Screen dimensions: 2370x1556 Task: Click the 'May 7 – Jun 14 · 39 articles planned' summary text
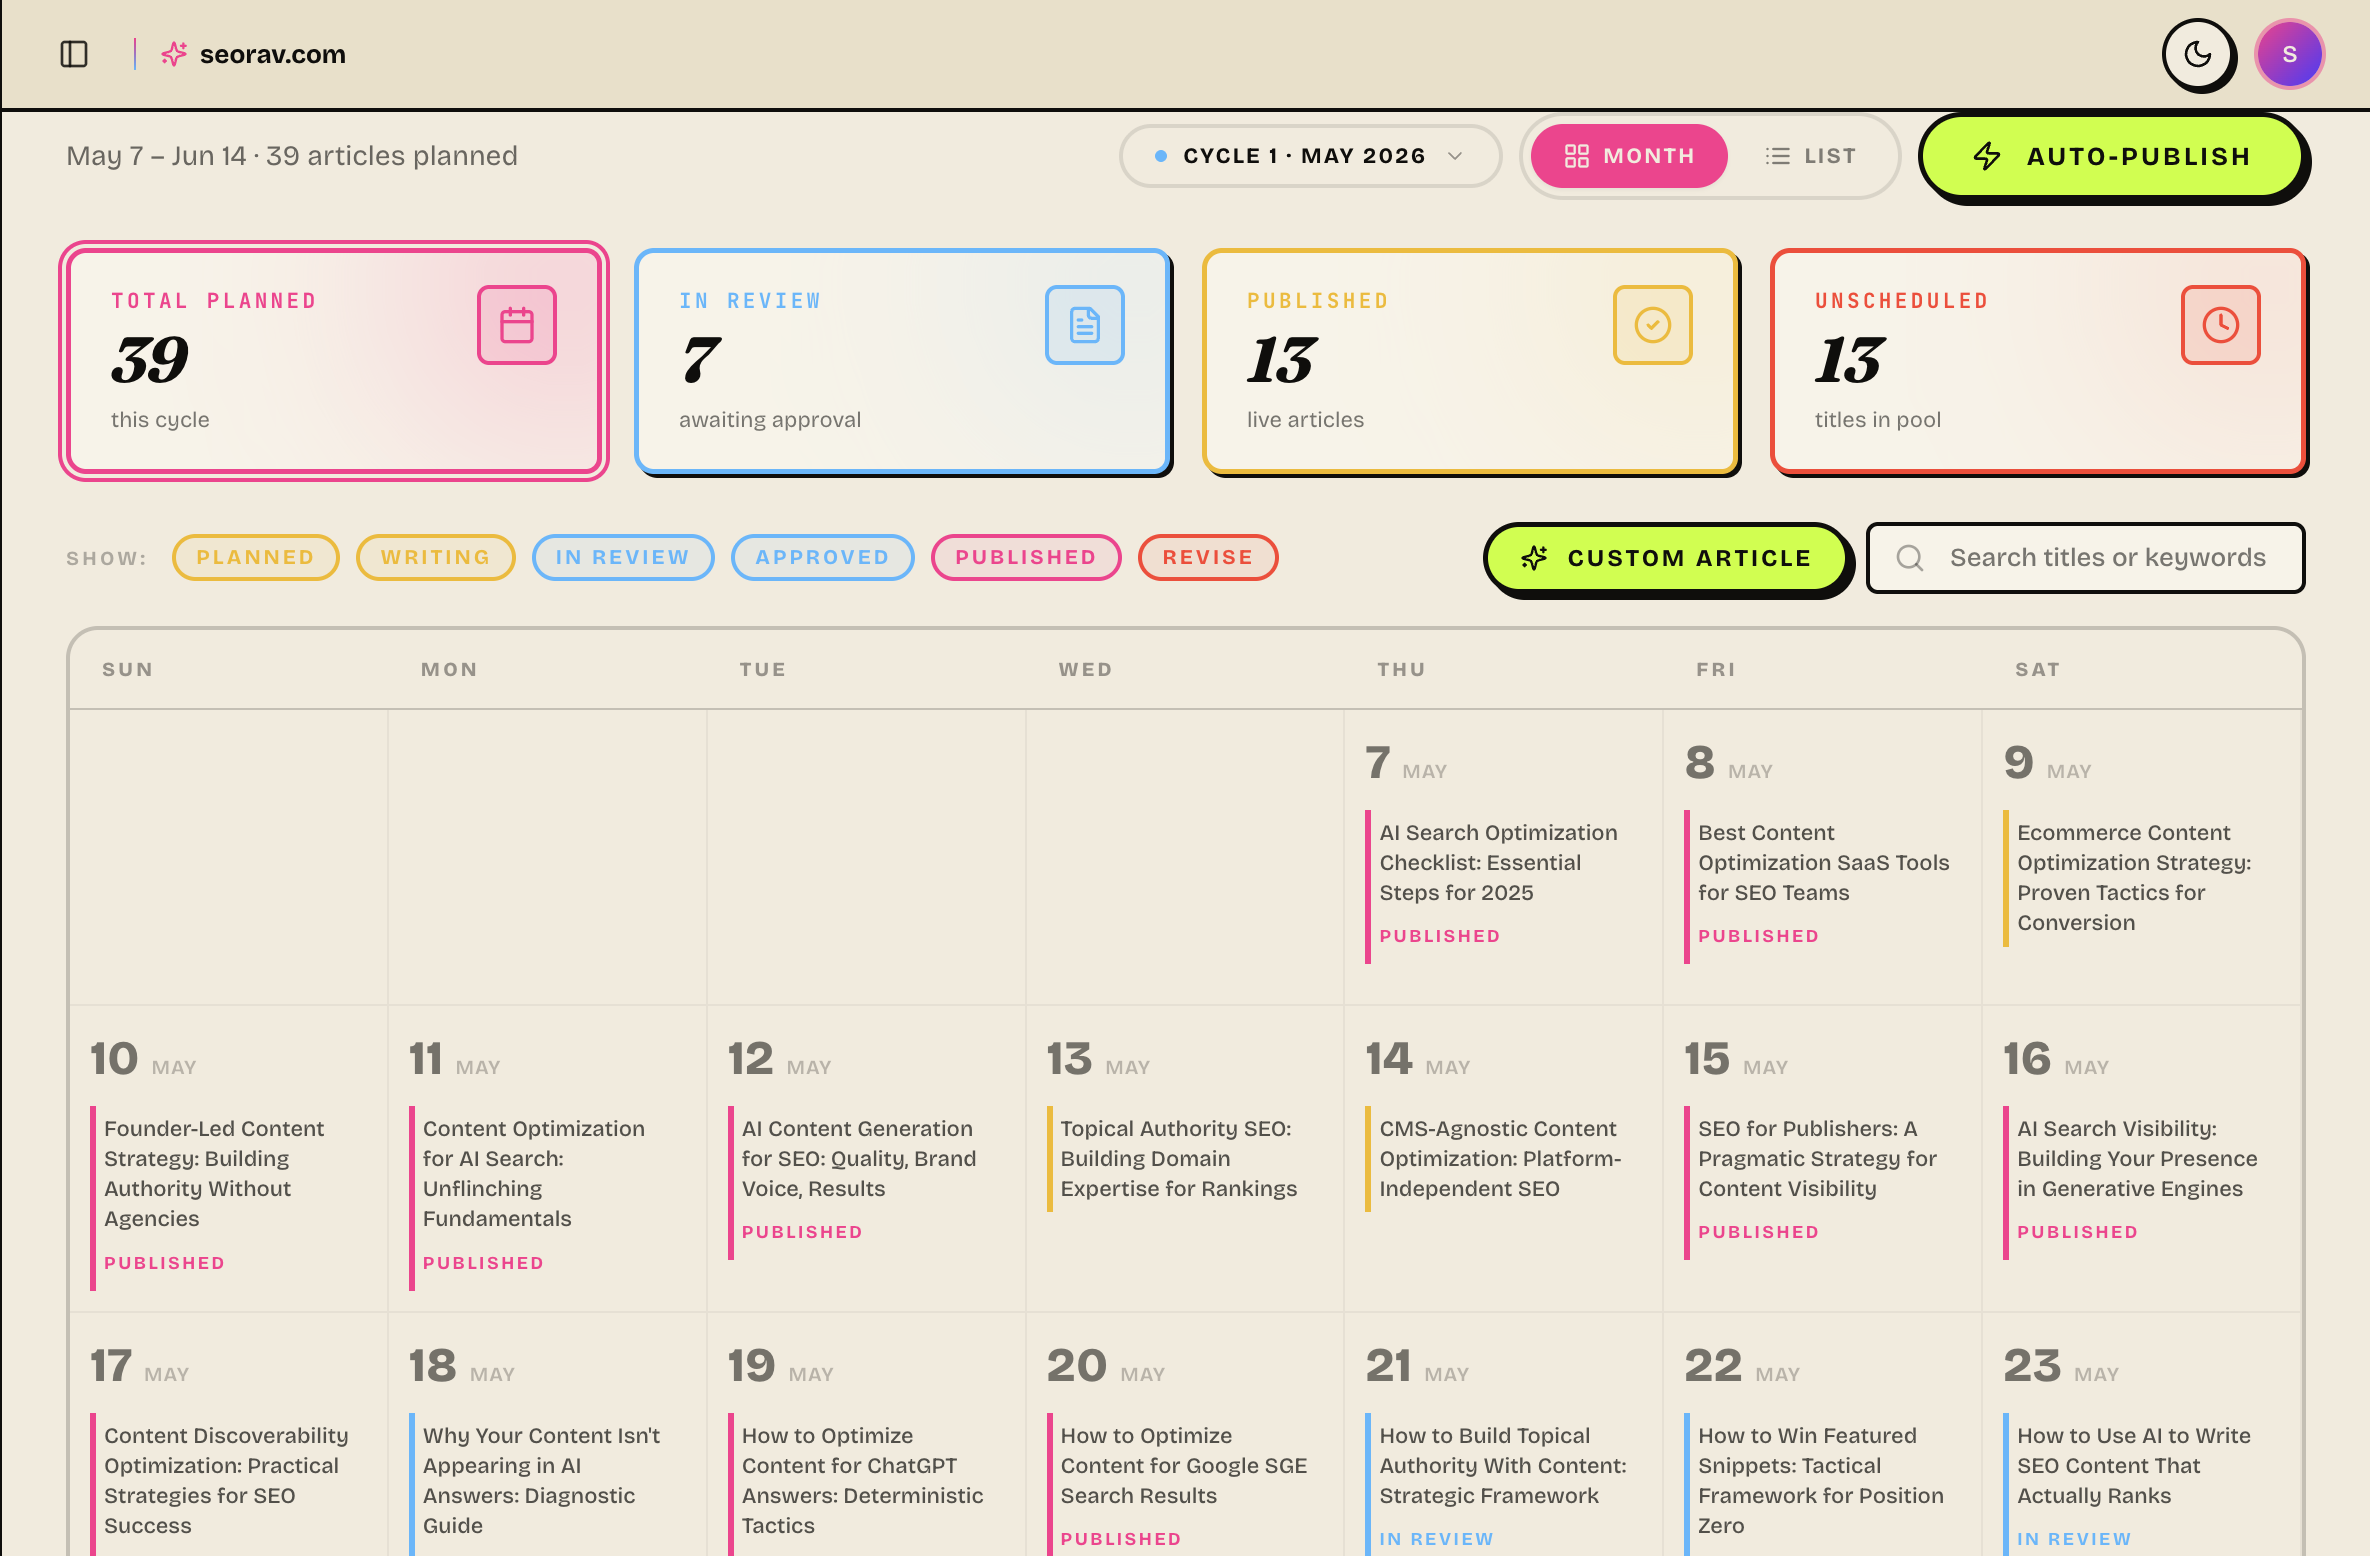292,156
